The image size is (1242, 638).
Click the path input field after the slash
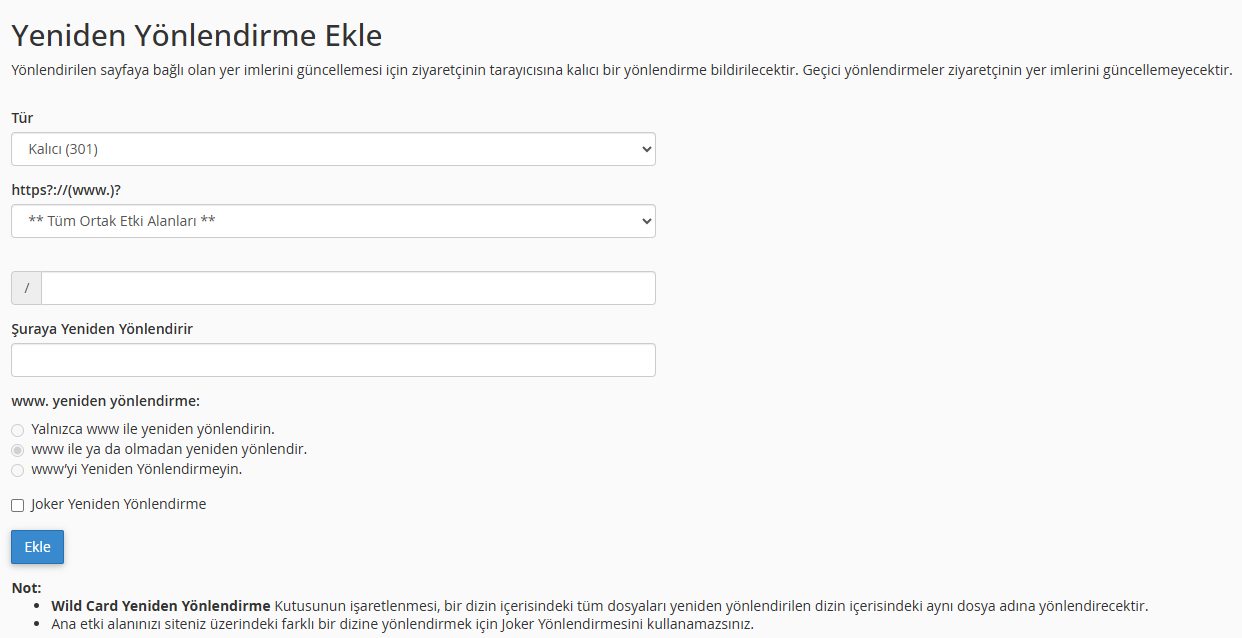pos(348,288)
